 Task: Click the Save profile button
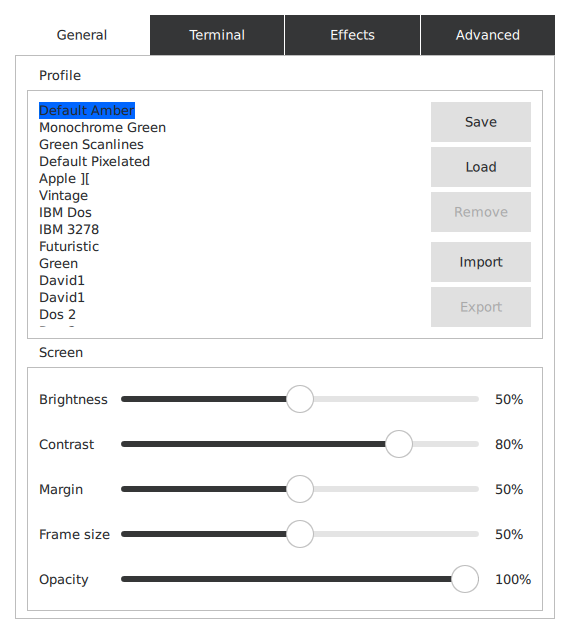point(481,122)
